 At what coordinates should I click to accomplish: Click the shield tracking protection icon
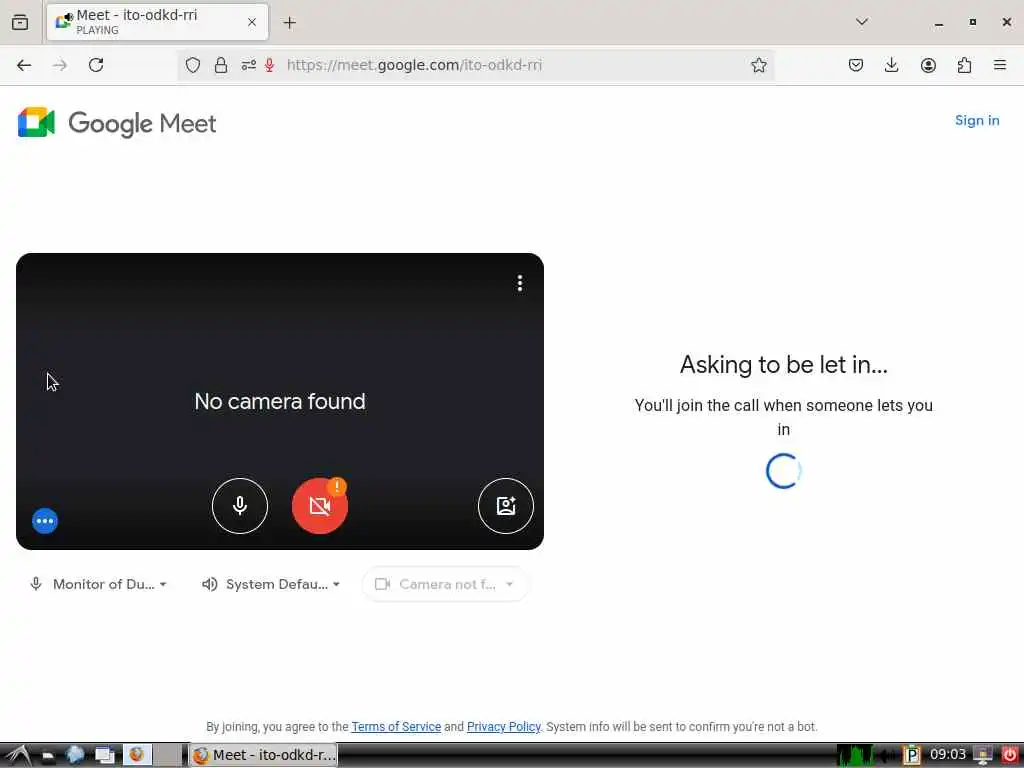click(x=193, y=65)
